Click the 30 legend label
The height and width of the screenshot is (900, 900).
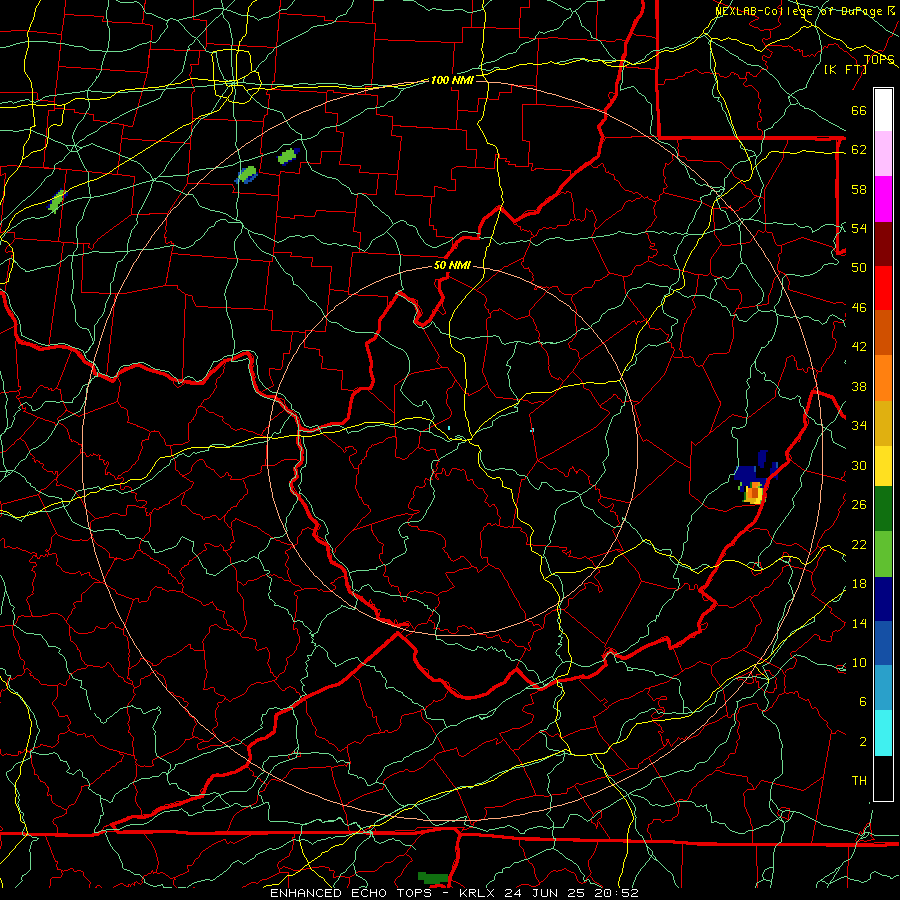pyautogui.click(x=859, y=465)
